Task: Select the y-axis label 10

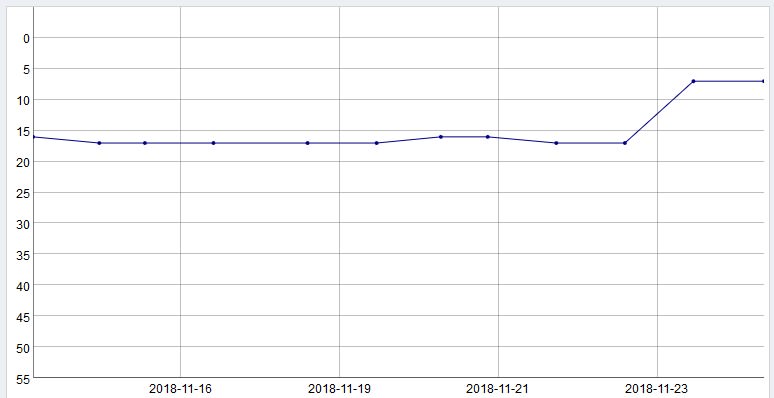Action: pyautogui.click(x=24, y=100)
